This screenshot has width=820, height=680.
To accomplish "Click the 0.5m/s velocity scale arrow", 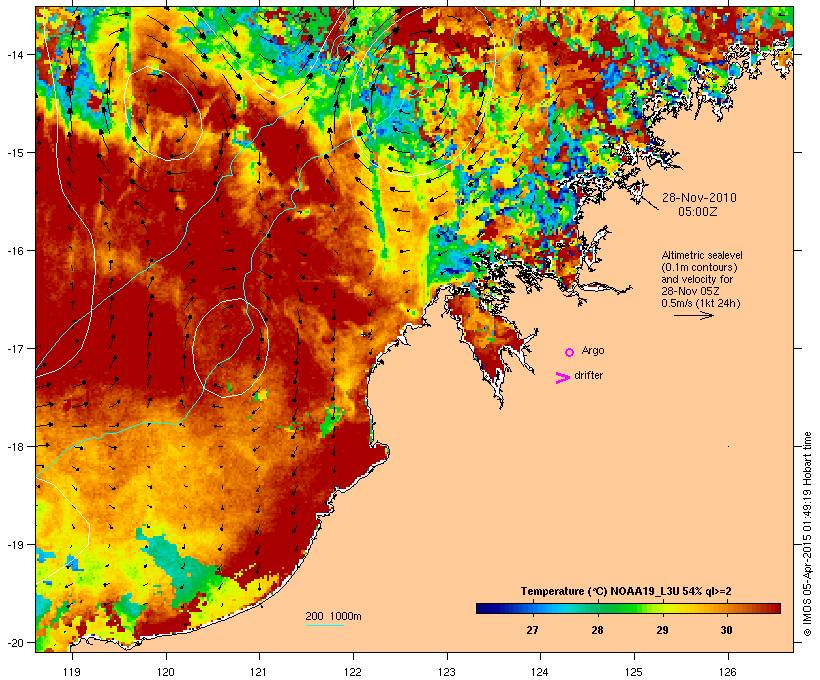I will [693, 315].
